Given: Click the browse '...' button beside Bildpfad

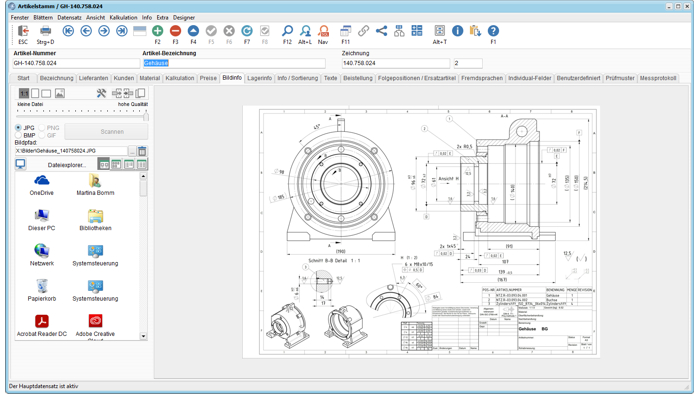Looking at the screenshot, I should click(132, 151).
